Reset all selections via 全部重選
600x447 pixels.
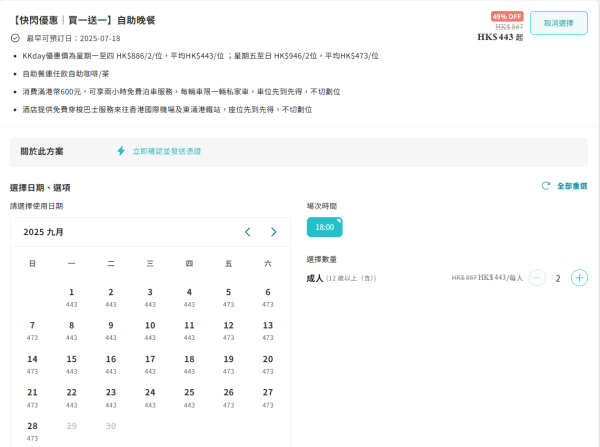[572, 186]
